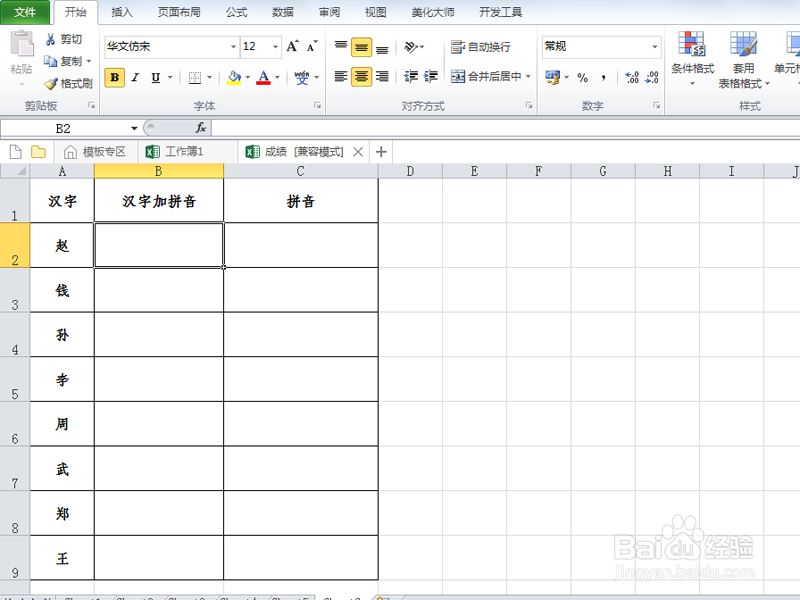The height and width of the screenshot is (600, 800).
Task: Decrease font size with the smaller A icon
Action: 312,46
